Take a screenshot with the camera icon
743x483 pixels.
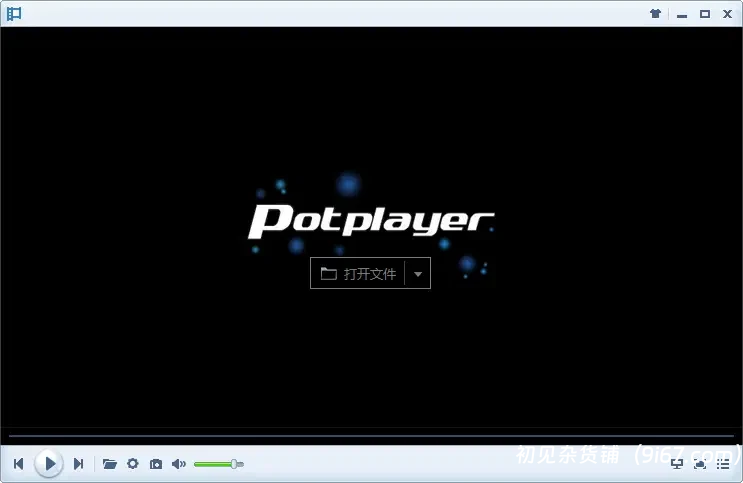pyautogui.click(x=156, y=464)
